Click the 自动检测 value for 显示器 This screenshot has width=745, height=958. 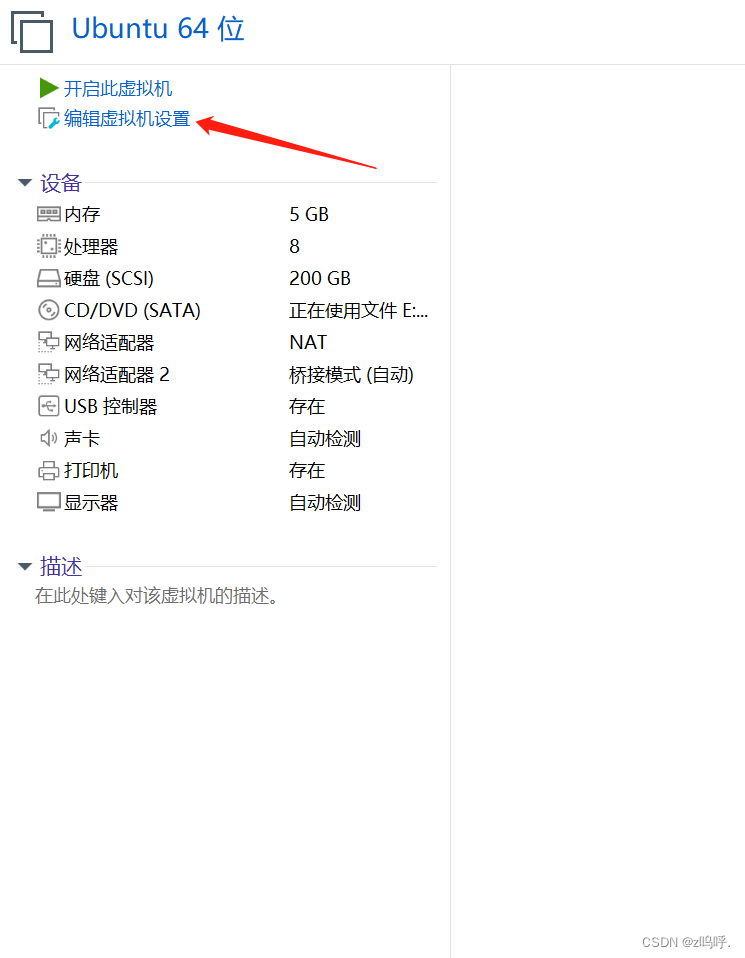tap(325, 503)
